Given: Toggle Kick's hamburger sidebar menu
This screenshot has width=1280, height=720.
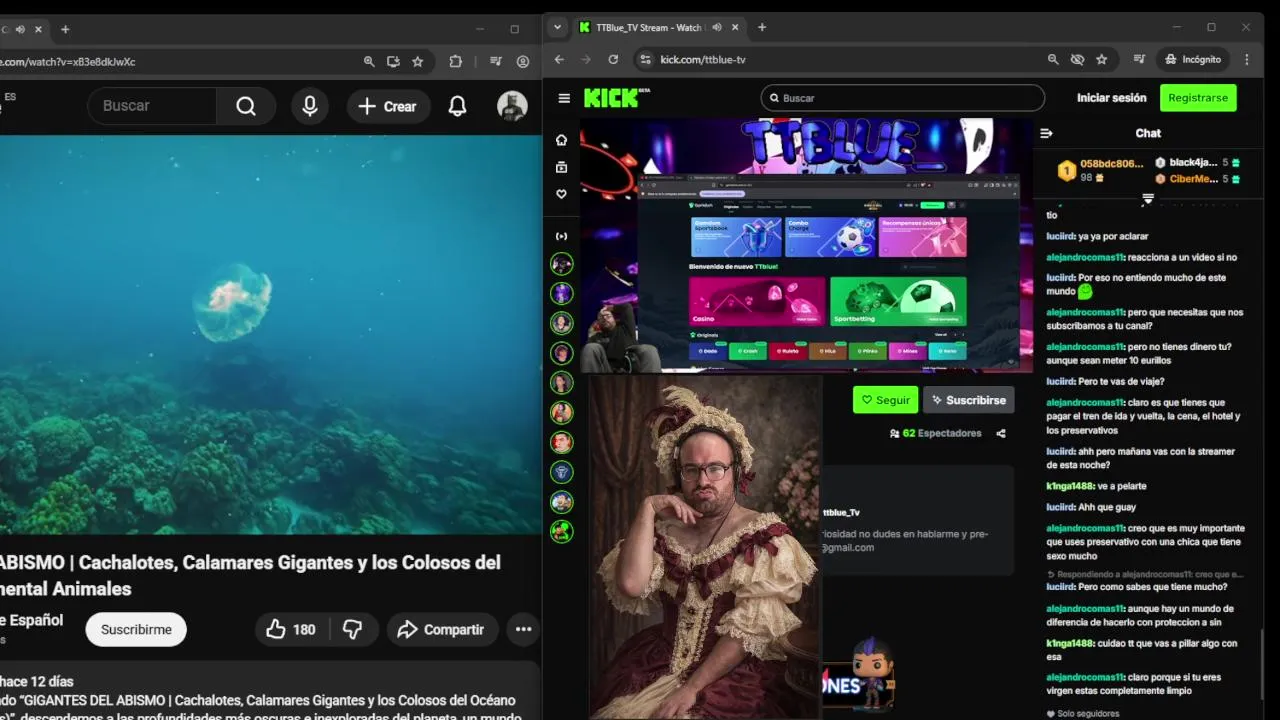Looking at the screenshot, I should click(564, 98).
